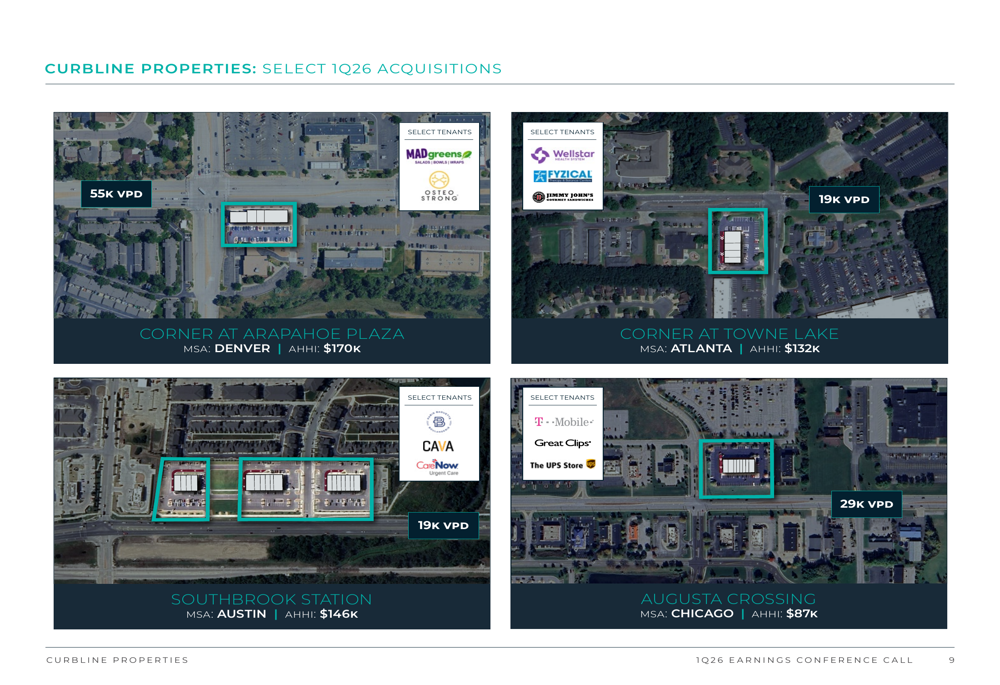Click the FYZICAL tenant logo
The width and height of the screenshot is (1000, 685).
coord(562,176)
